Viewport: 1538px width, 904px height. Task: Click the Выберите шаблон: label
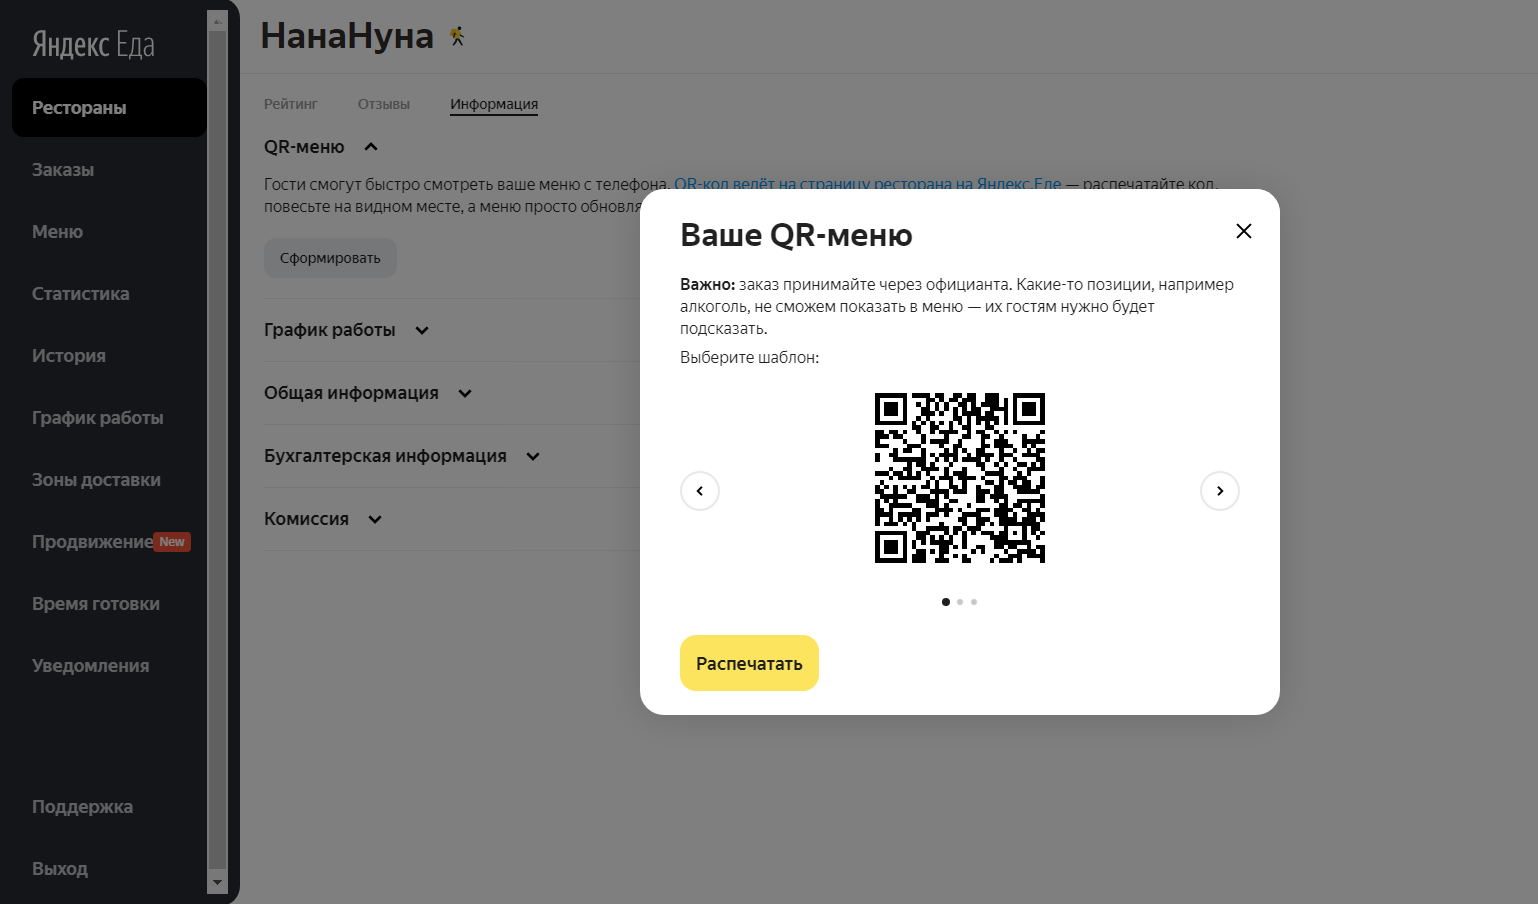749,357
